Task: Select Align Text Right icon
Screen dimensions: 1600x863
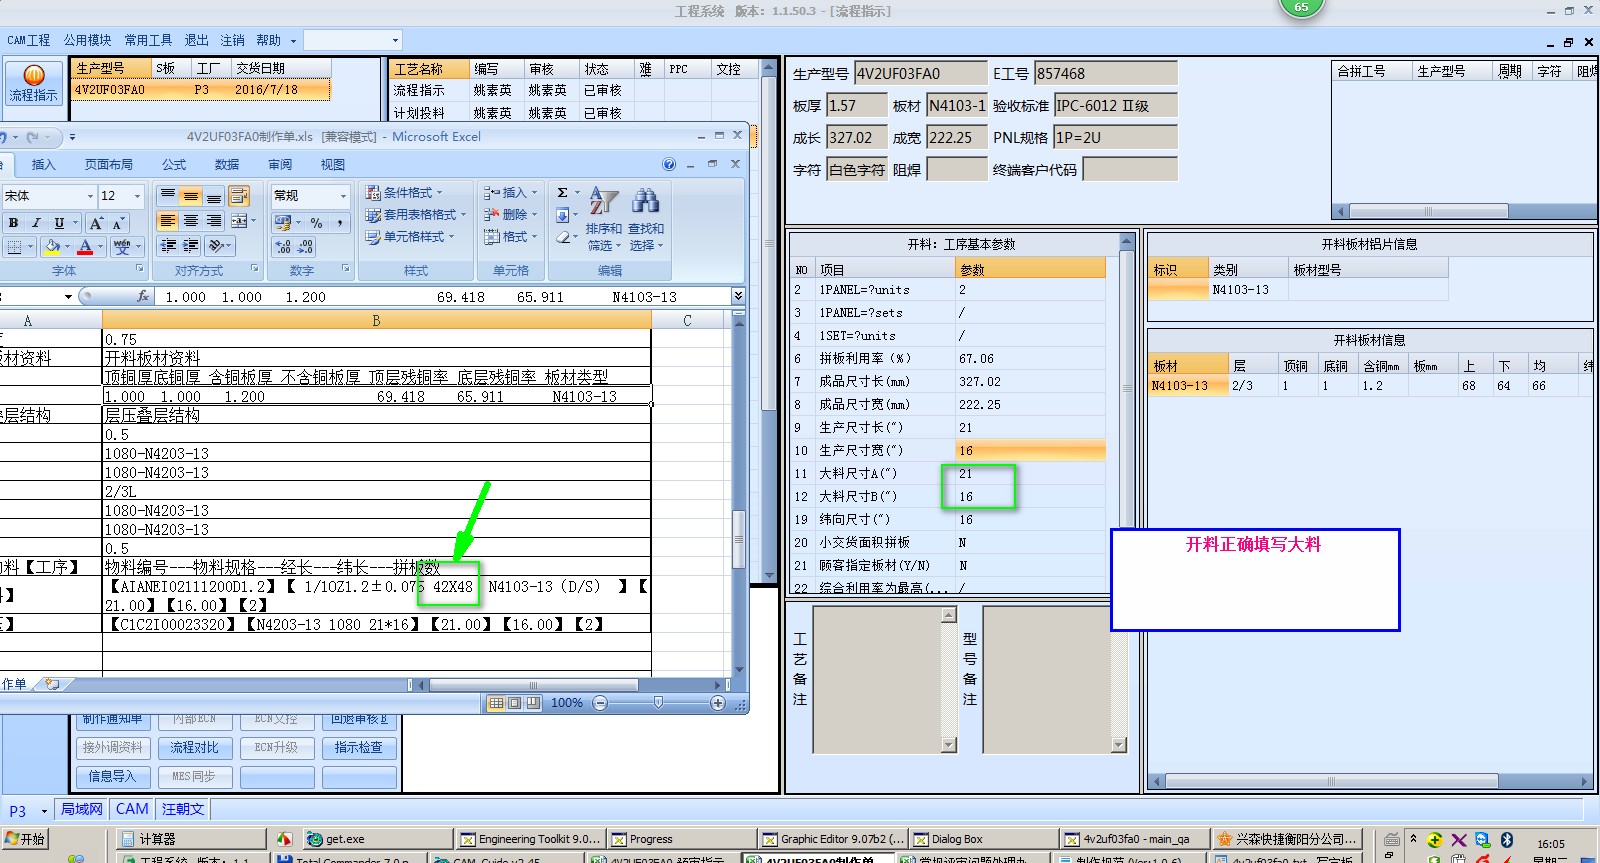Action: [213, 221]
